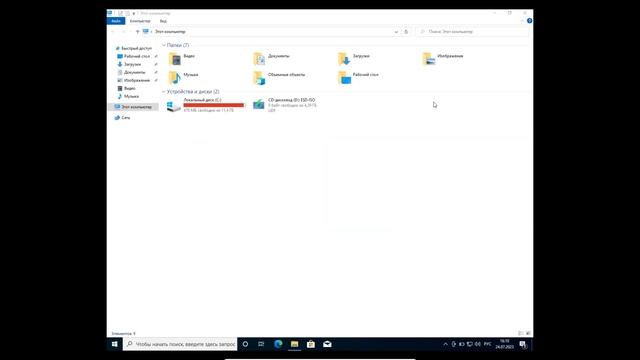Open the taskbar clock and date
640x360 pixels.
click(504, 344)
